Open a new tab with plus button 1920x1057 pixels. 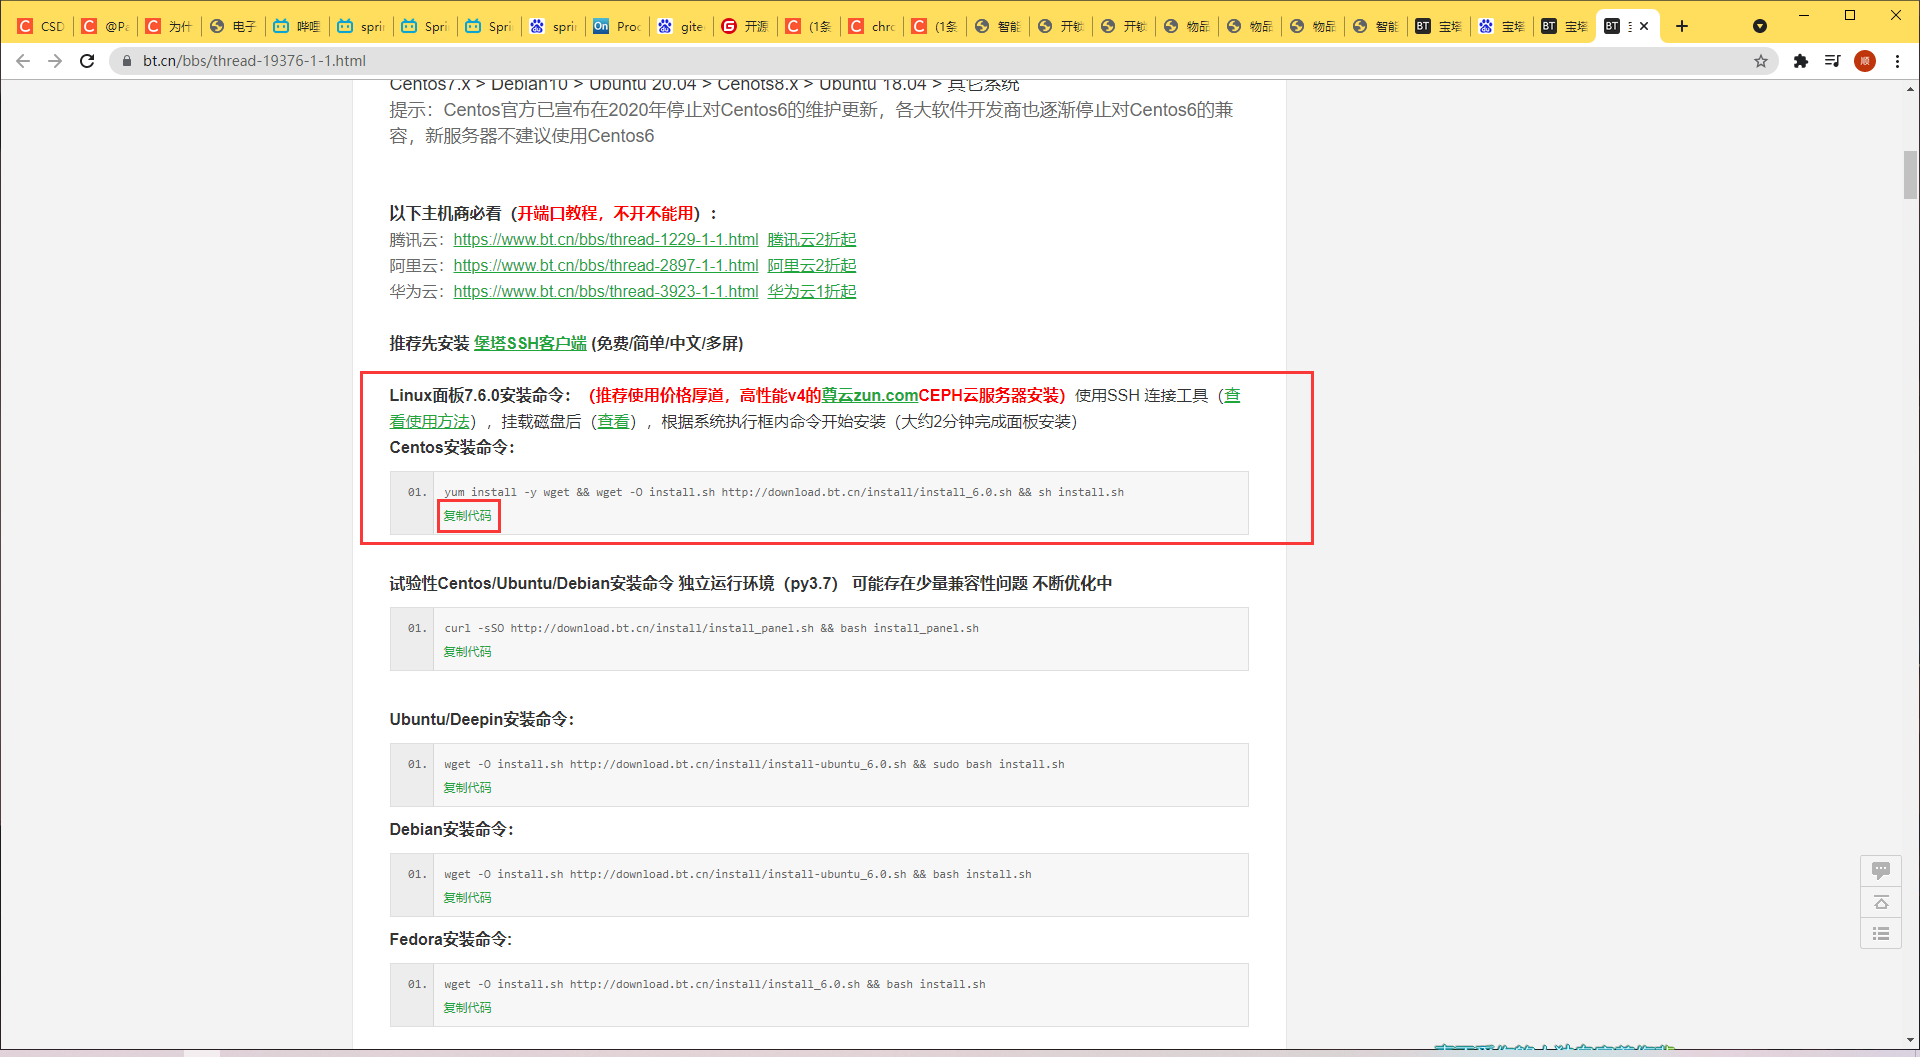click(x=1682, y=26)
